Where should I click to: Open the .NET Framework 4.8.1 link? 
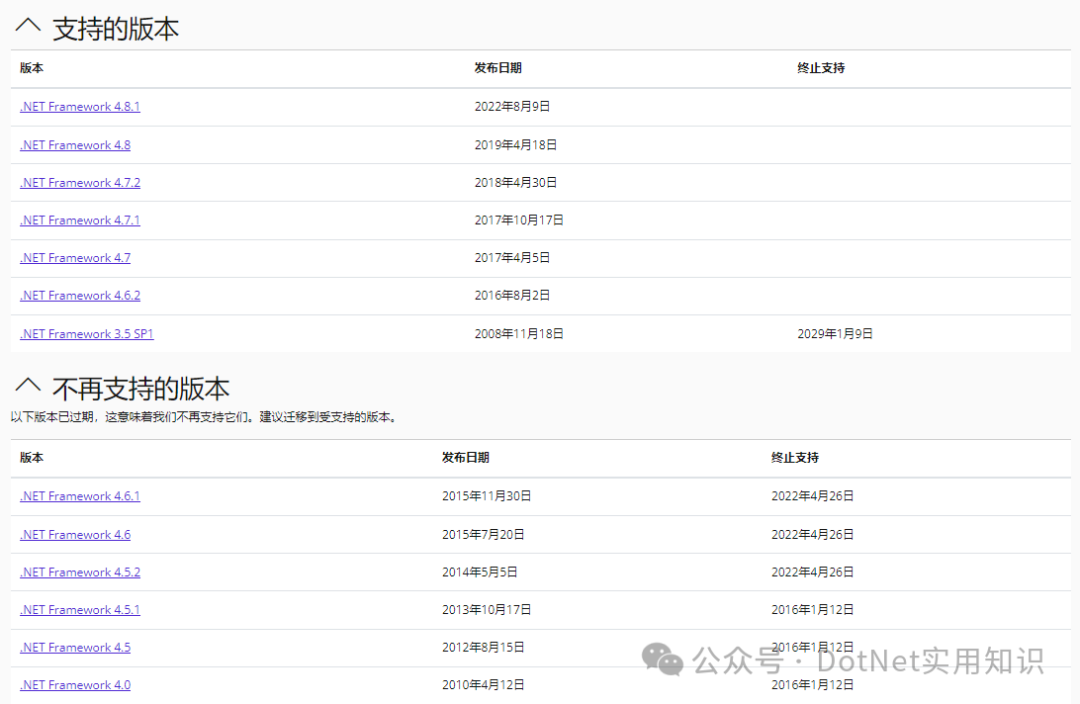[80, 107]
